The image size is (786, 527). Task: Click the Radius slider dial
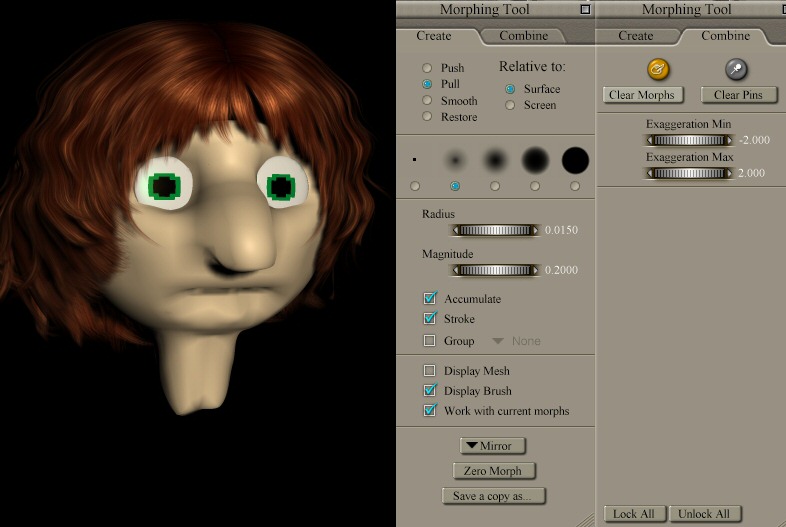(495, 230)
